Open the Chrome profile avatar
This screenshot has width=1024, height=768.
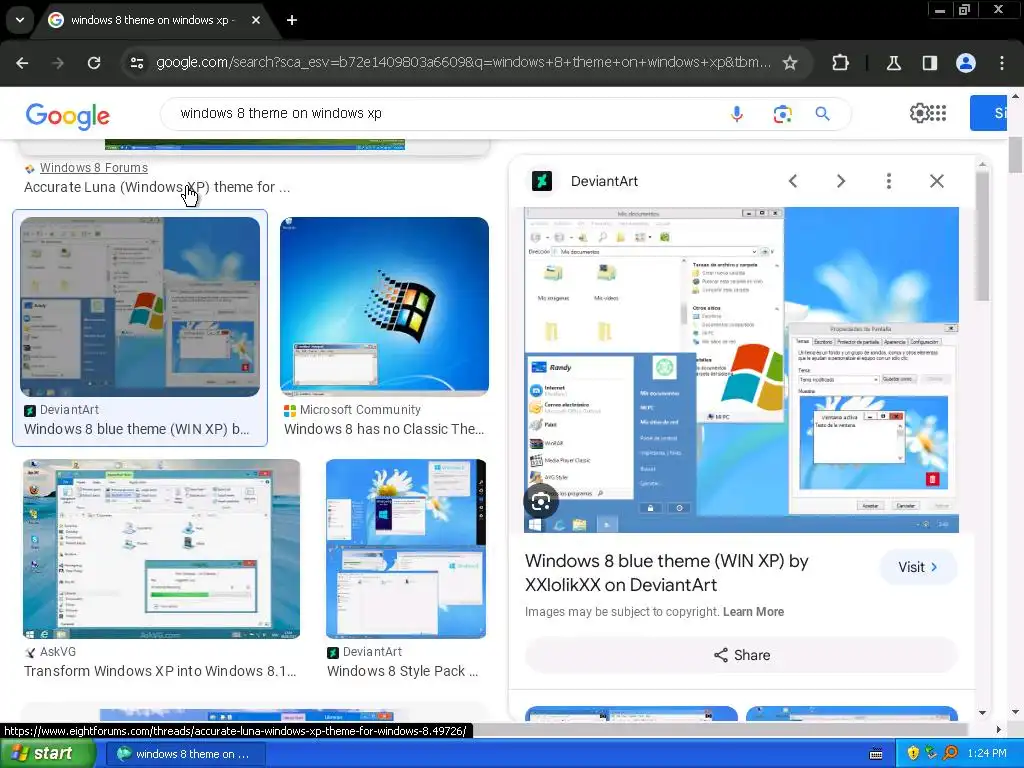pos(966,63)
